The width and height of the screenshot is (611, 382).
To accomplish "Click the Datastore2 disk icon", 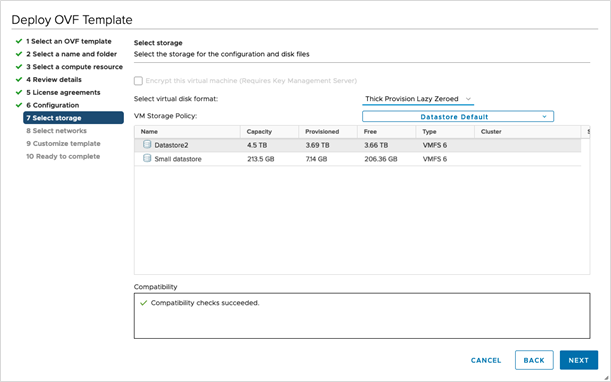I will point(147,145).
